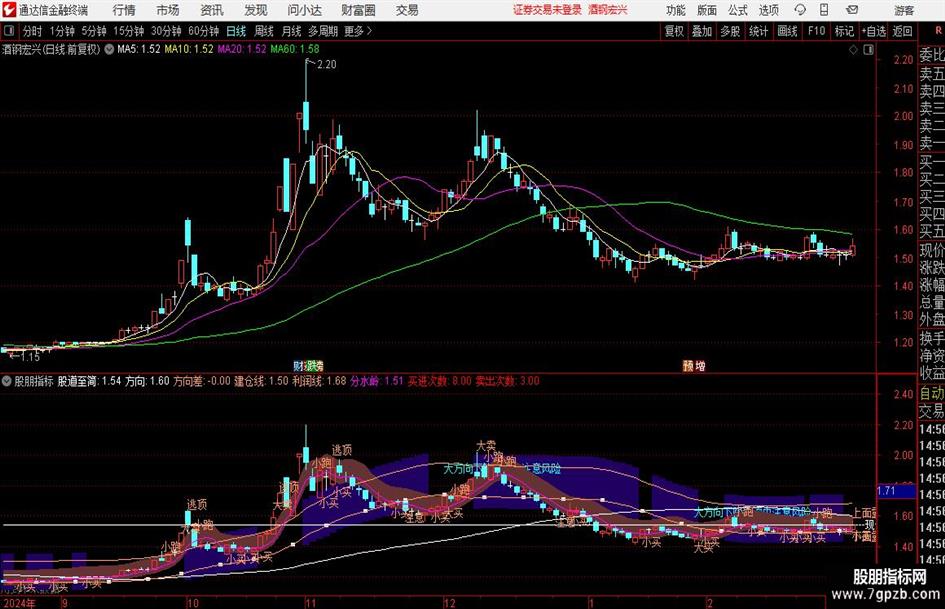The width and height of the screenshot is (945, 609).
Task: Click the 利润线: 1.68 value
Action: (319, 381)
